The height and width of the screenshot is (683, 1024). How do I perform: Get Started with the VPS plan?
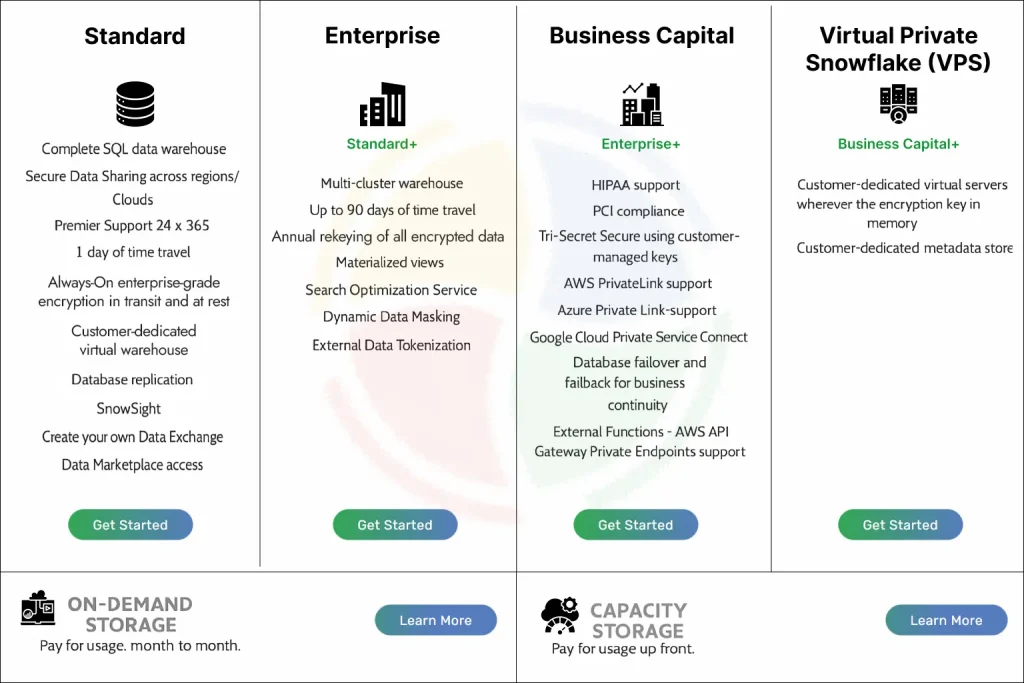pos(900,524)
